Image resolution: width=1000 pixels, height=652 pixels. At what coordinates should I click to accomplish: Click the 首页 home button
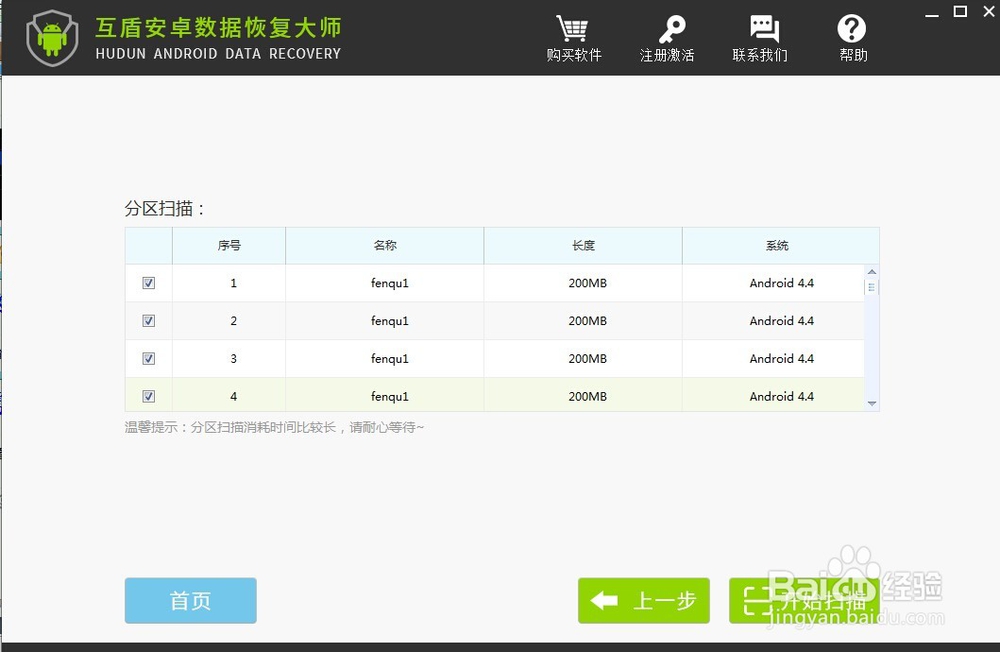(x=190, y=600)
